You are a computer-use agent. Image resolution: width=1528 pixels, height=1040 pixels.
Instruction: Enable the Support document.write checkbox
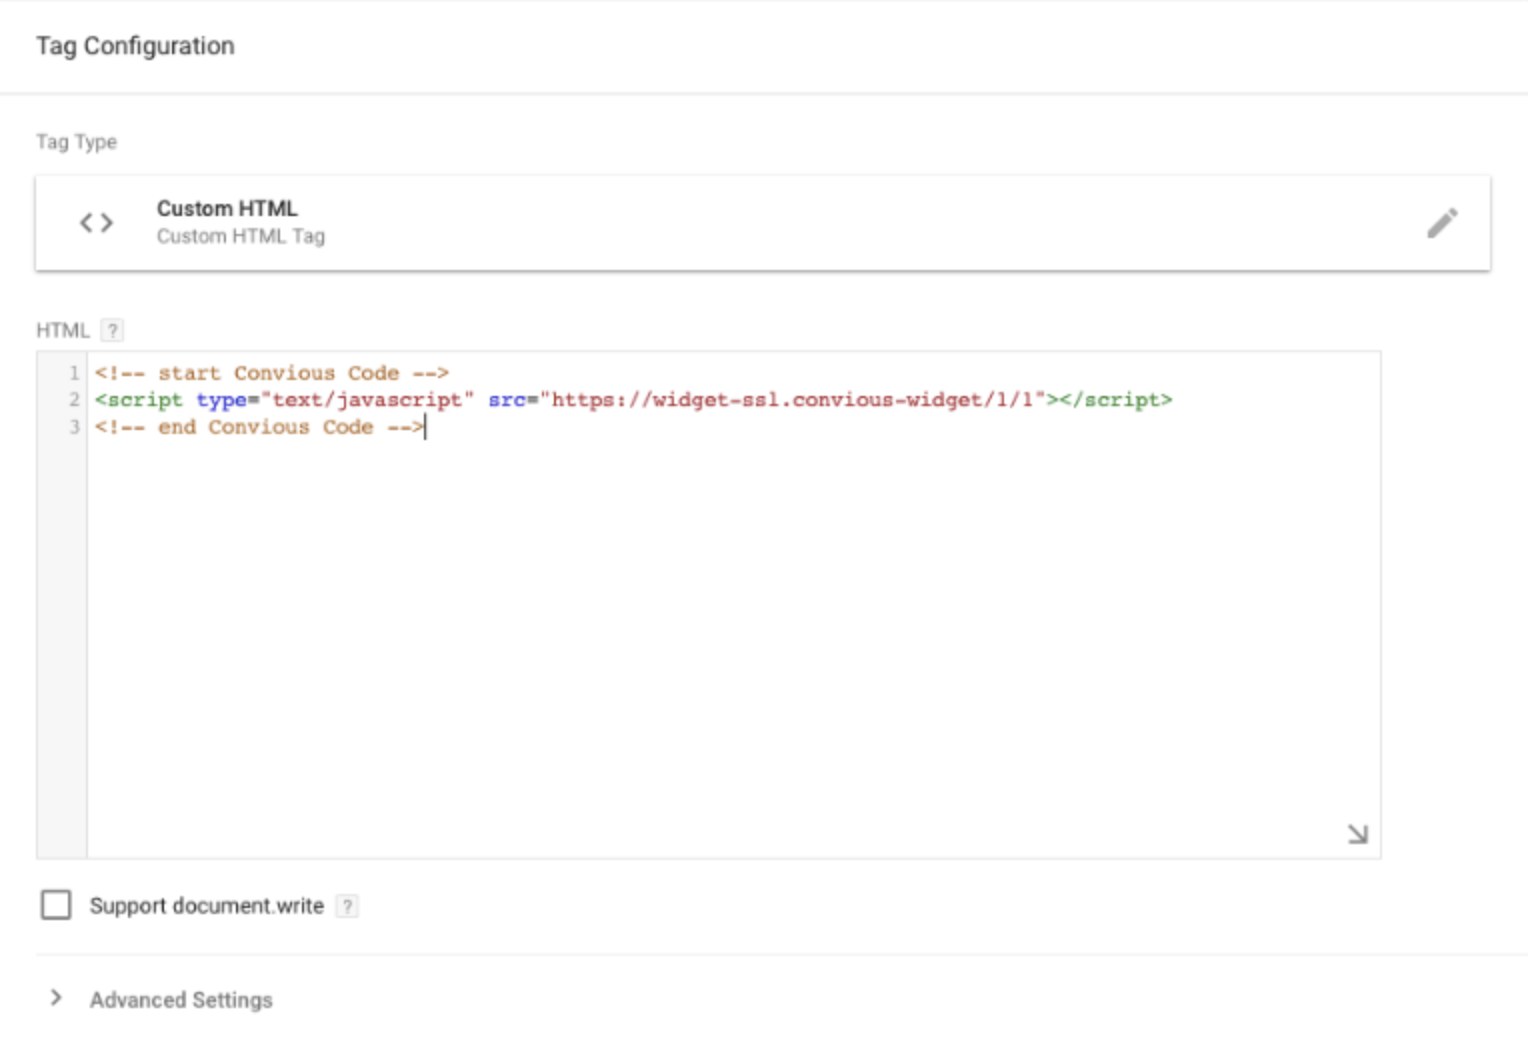tap(56, 905)
